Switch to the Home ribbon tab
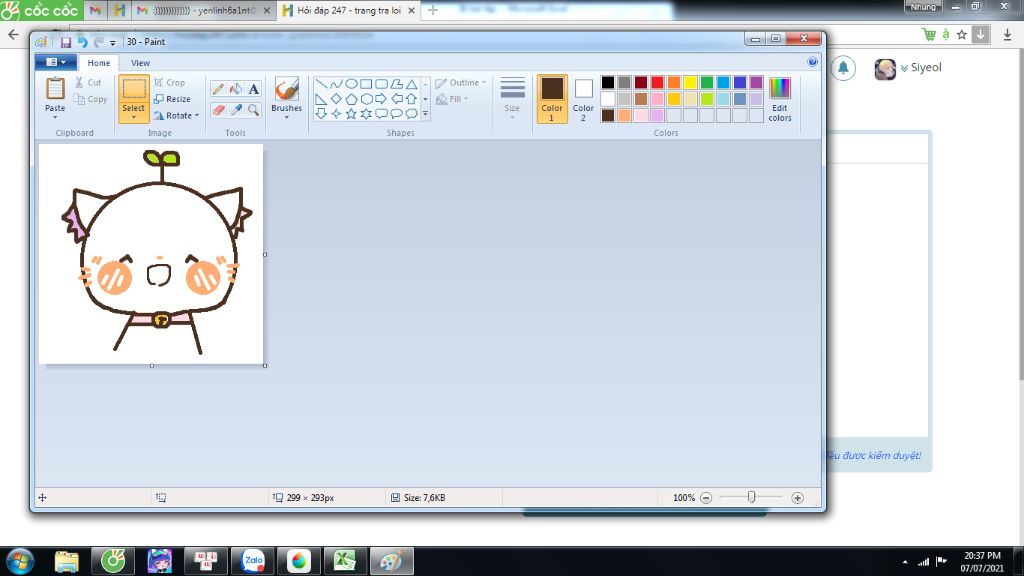Screen dimensions: 1024x576 pyautogui.click(x=99, y=63)
